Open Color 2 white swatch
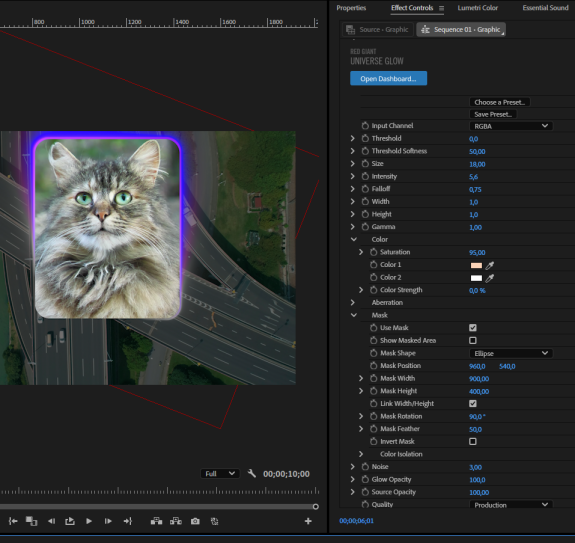575x543 pixels. [x=476, y=278]
